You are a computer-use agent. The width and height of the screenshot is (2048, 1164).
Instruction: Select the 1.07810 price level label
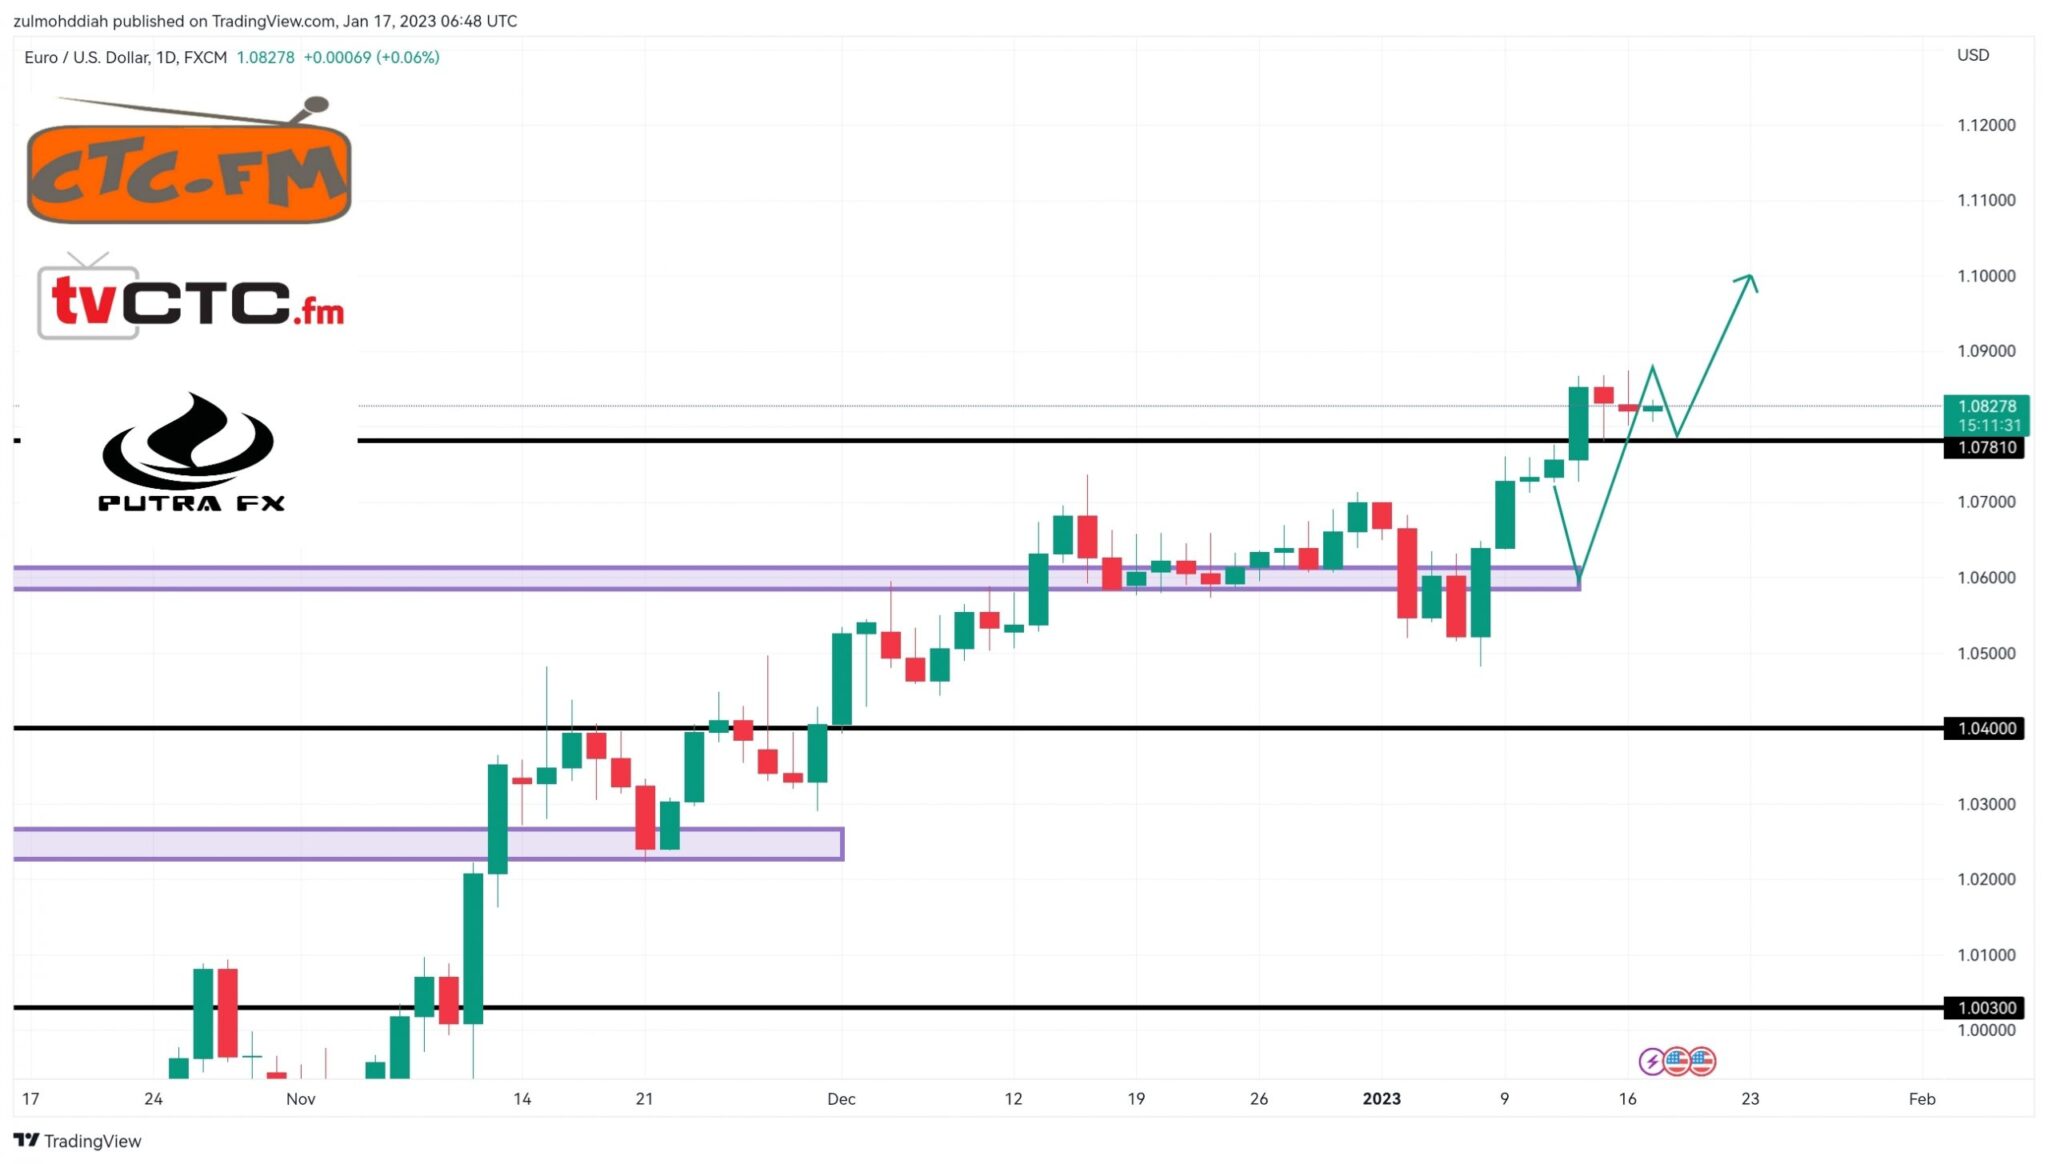pos(1986,448)
